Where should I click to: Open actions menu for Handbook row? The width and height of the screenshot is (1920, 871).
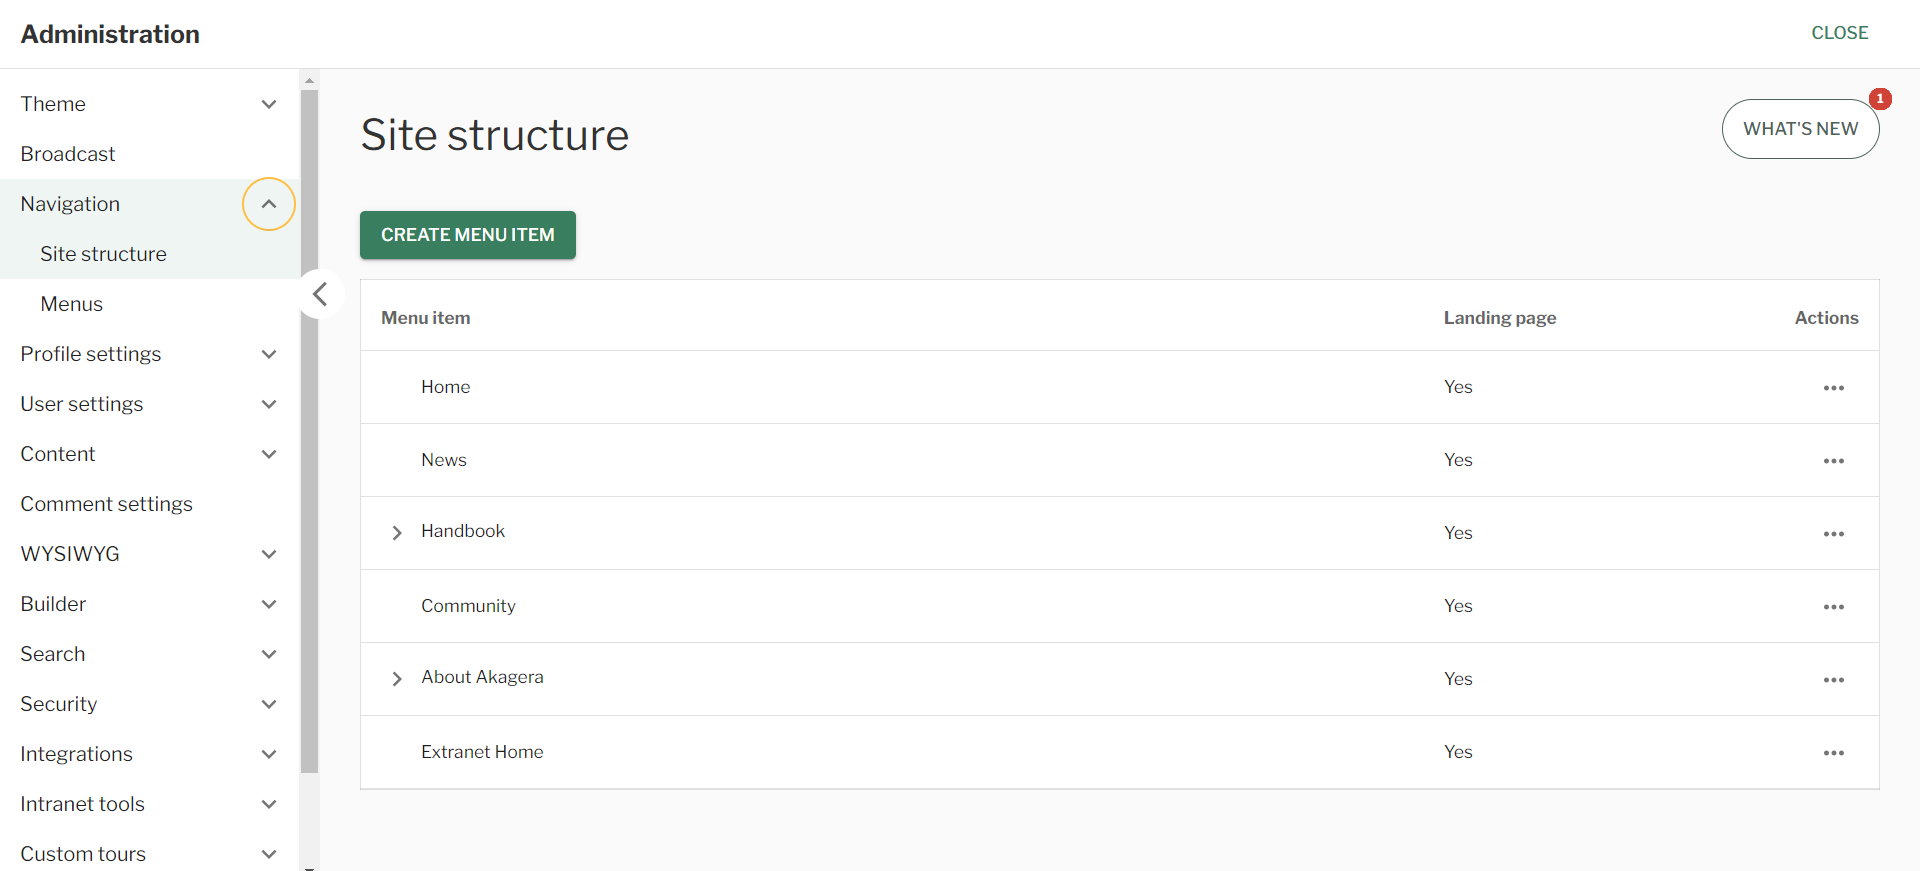click(x=1833, y=534)
